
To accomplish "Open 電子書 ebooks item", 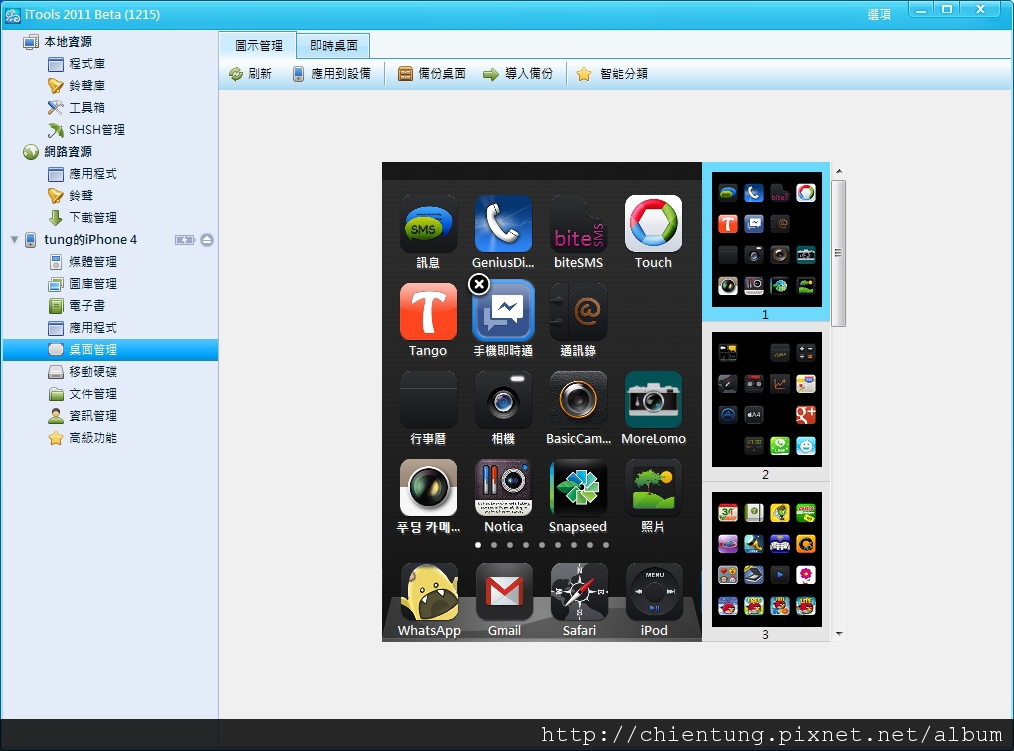I will (x=87, y=306).
